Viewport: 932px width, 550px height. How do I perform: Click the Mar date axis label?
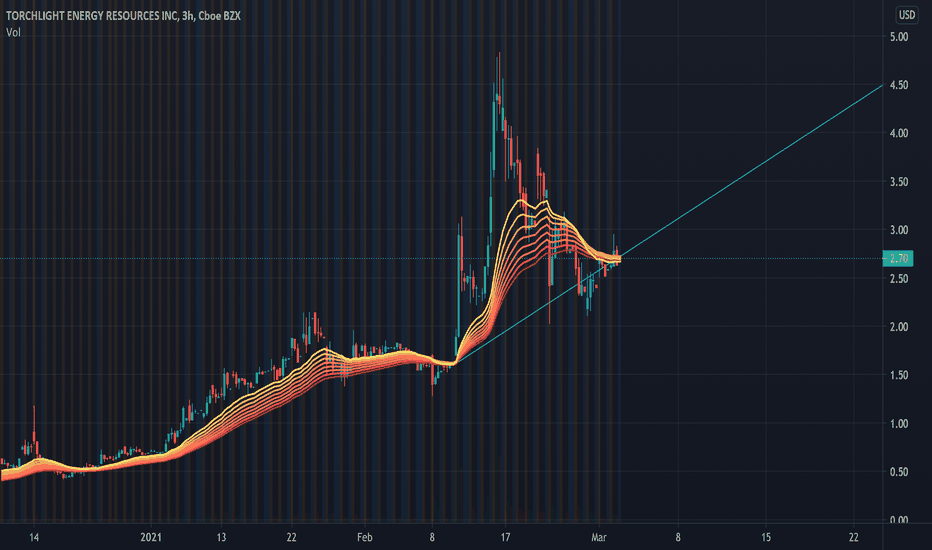click(x=599, y=538)
